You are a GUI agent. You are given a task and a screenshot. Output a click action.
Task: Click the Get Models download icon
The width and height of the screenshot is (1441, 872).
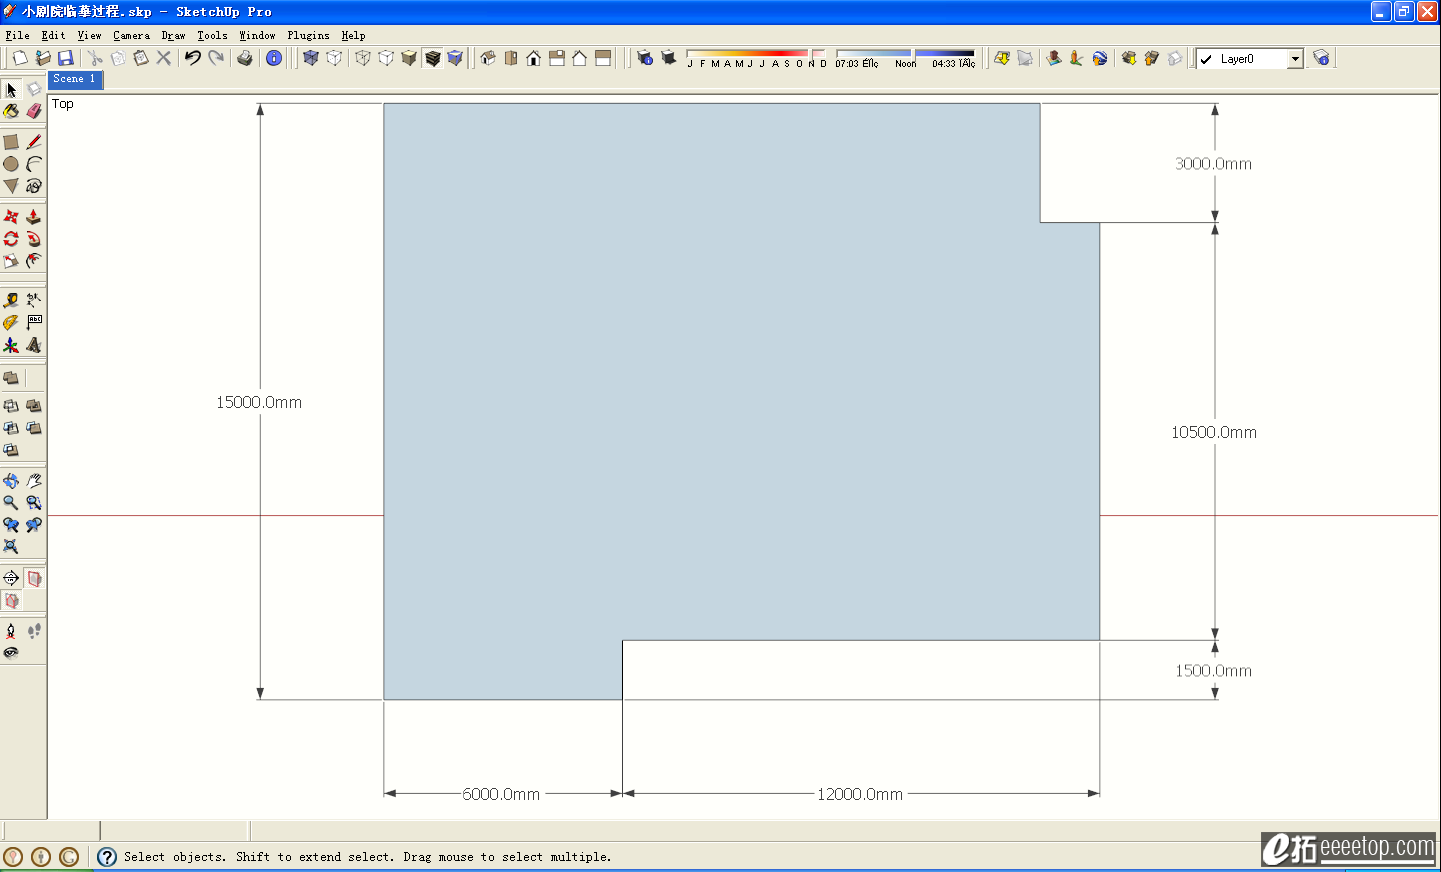[x=1129, y=58]
